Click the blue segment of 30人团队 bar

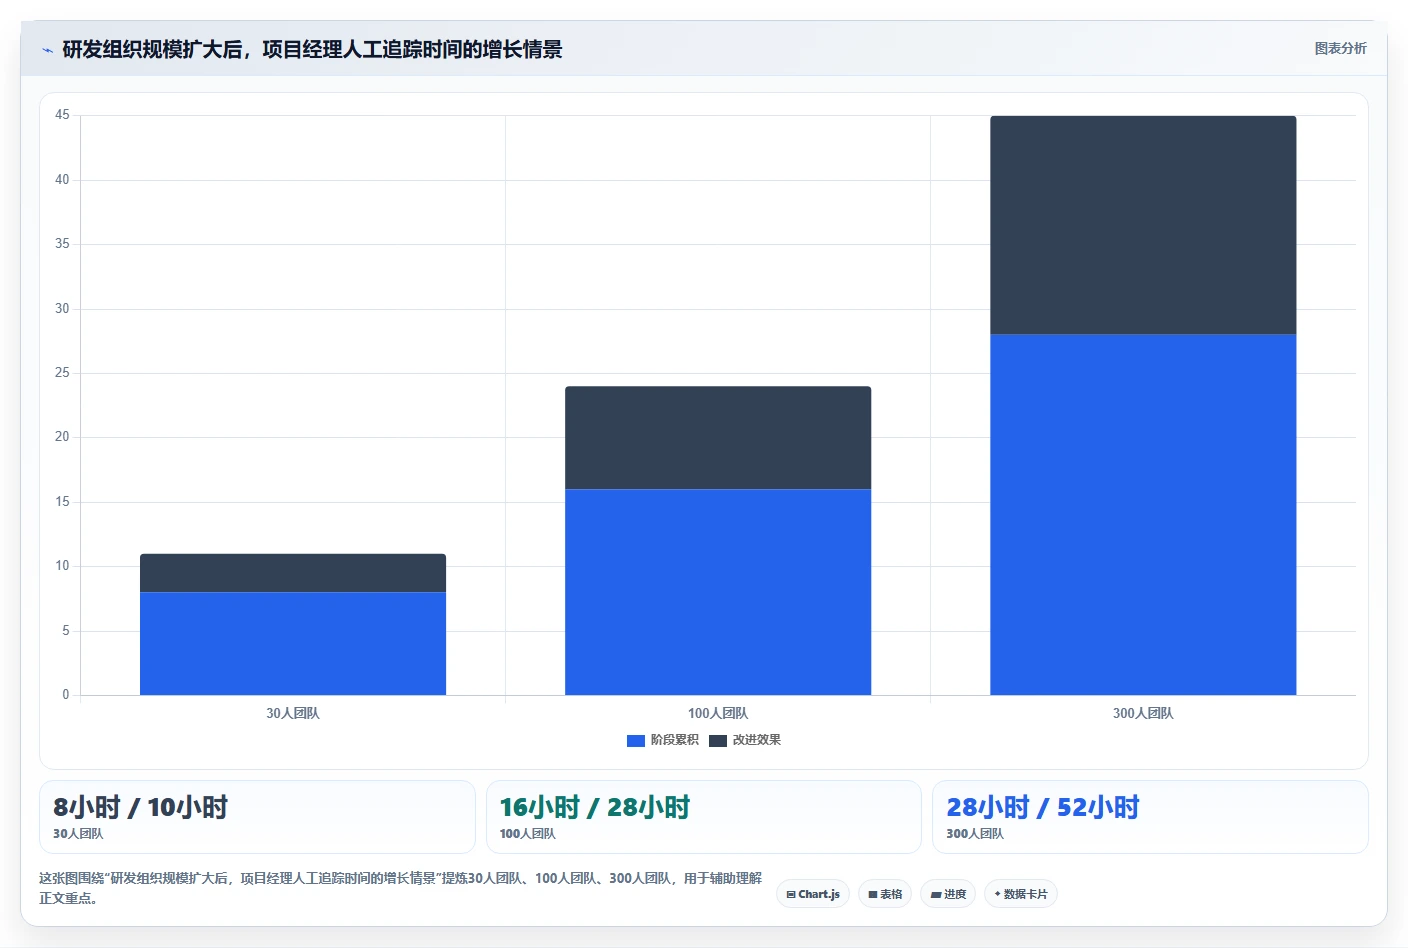coord(293,643)
